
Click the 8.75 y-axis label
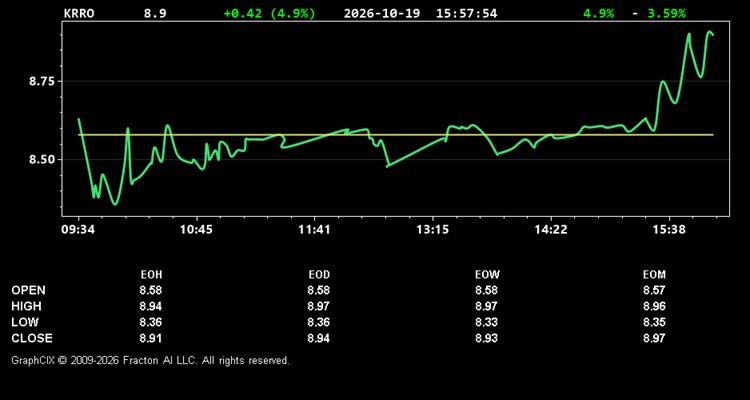[x=42, y=81]
